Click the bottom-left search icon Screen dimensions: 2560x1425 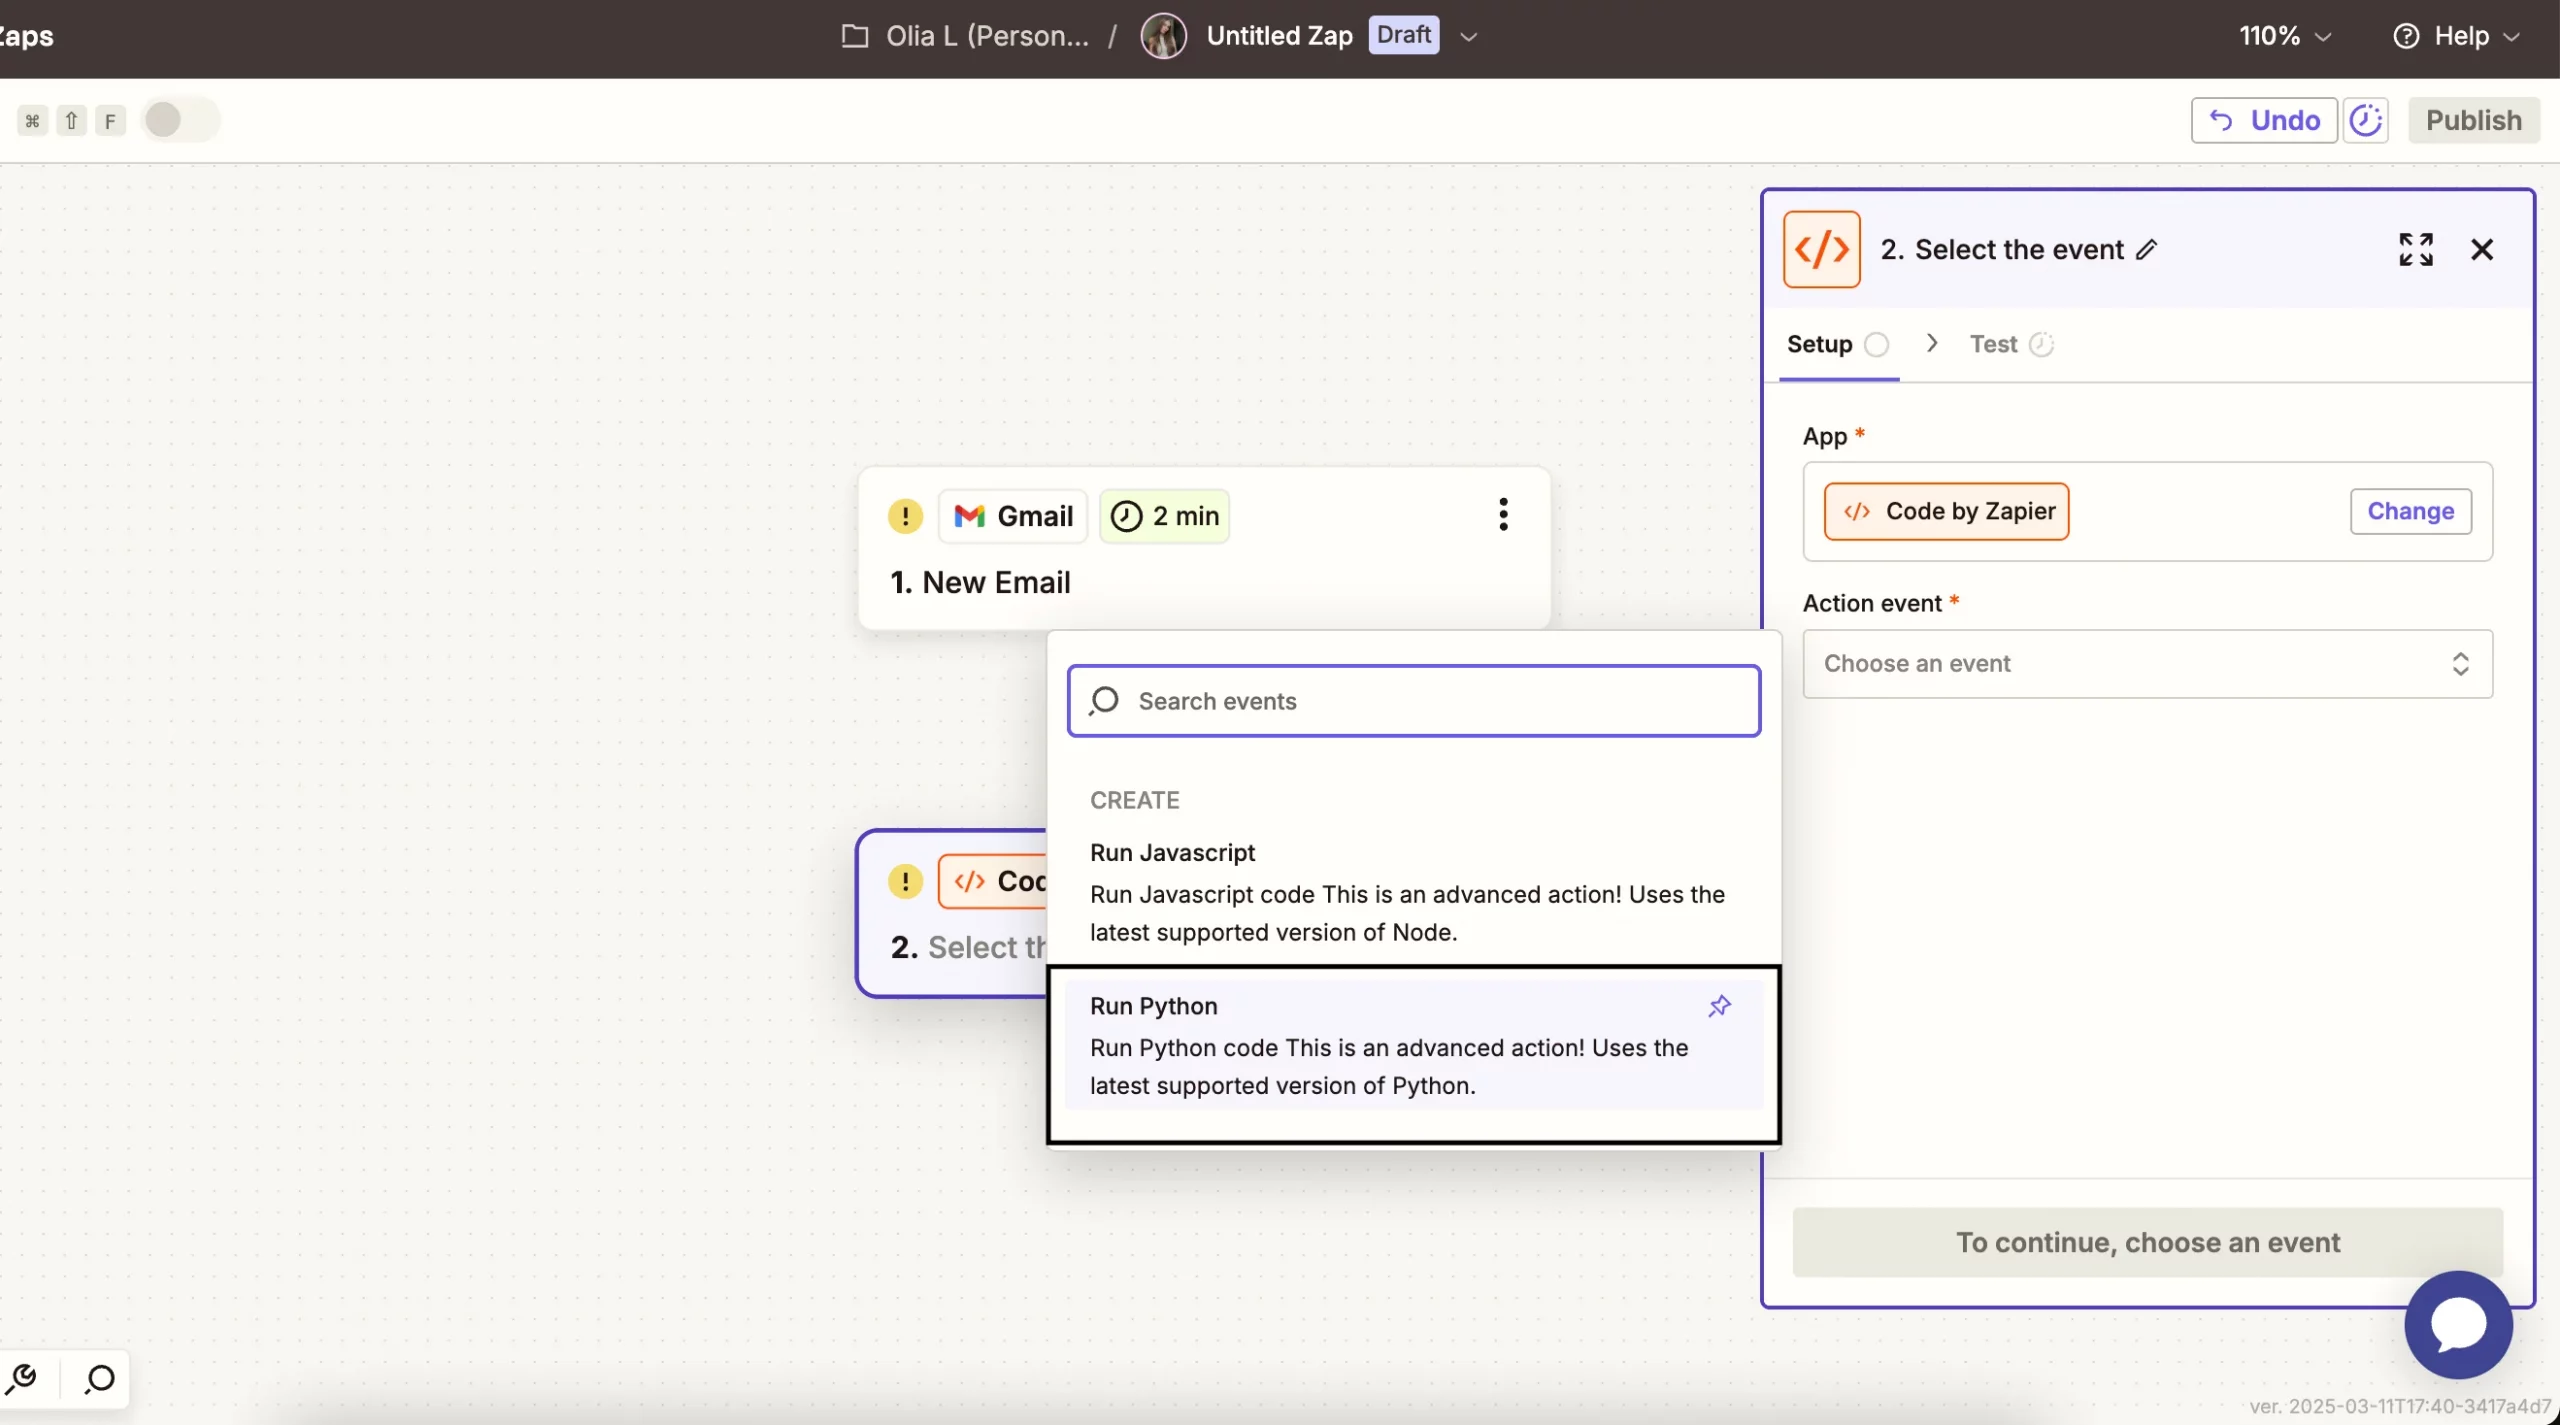[x=99, y=1380]
